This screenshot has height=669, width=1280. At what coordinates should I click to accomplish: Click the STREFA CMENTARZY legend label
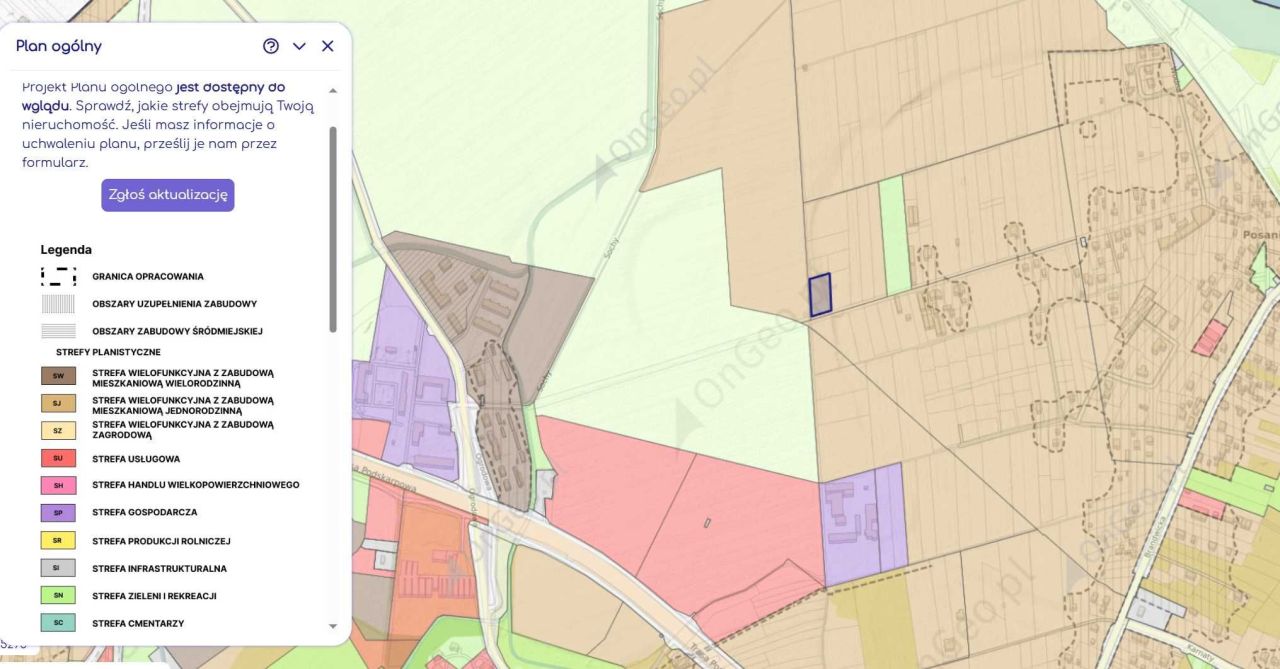click(138, 623)
